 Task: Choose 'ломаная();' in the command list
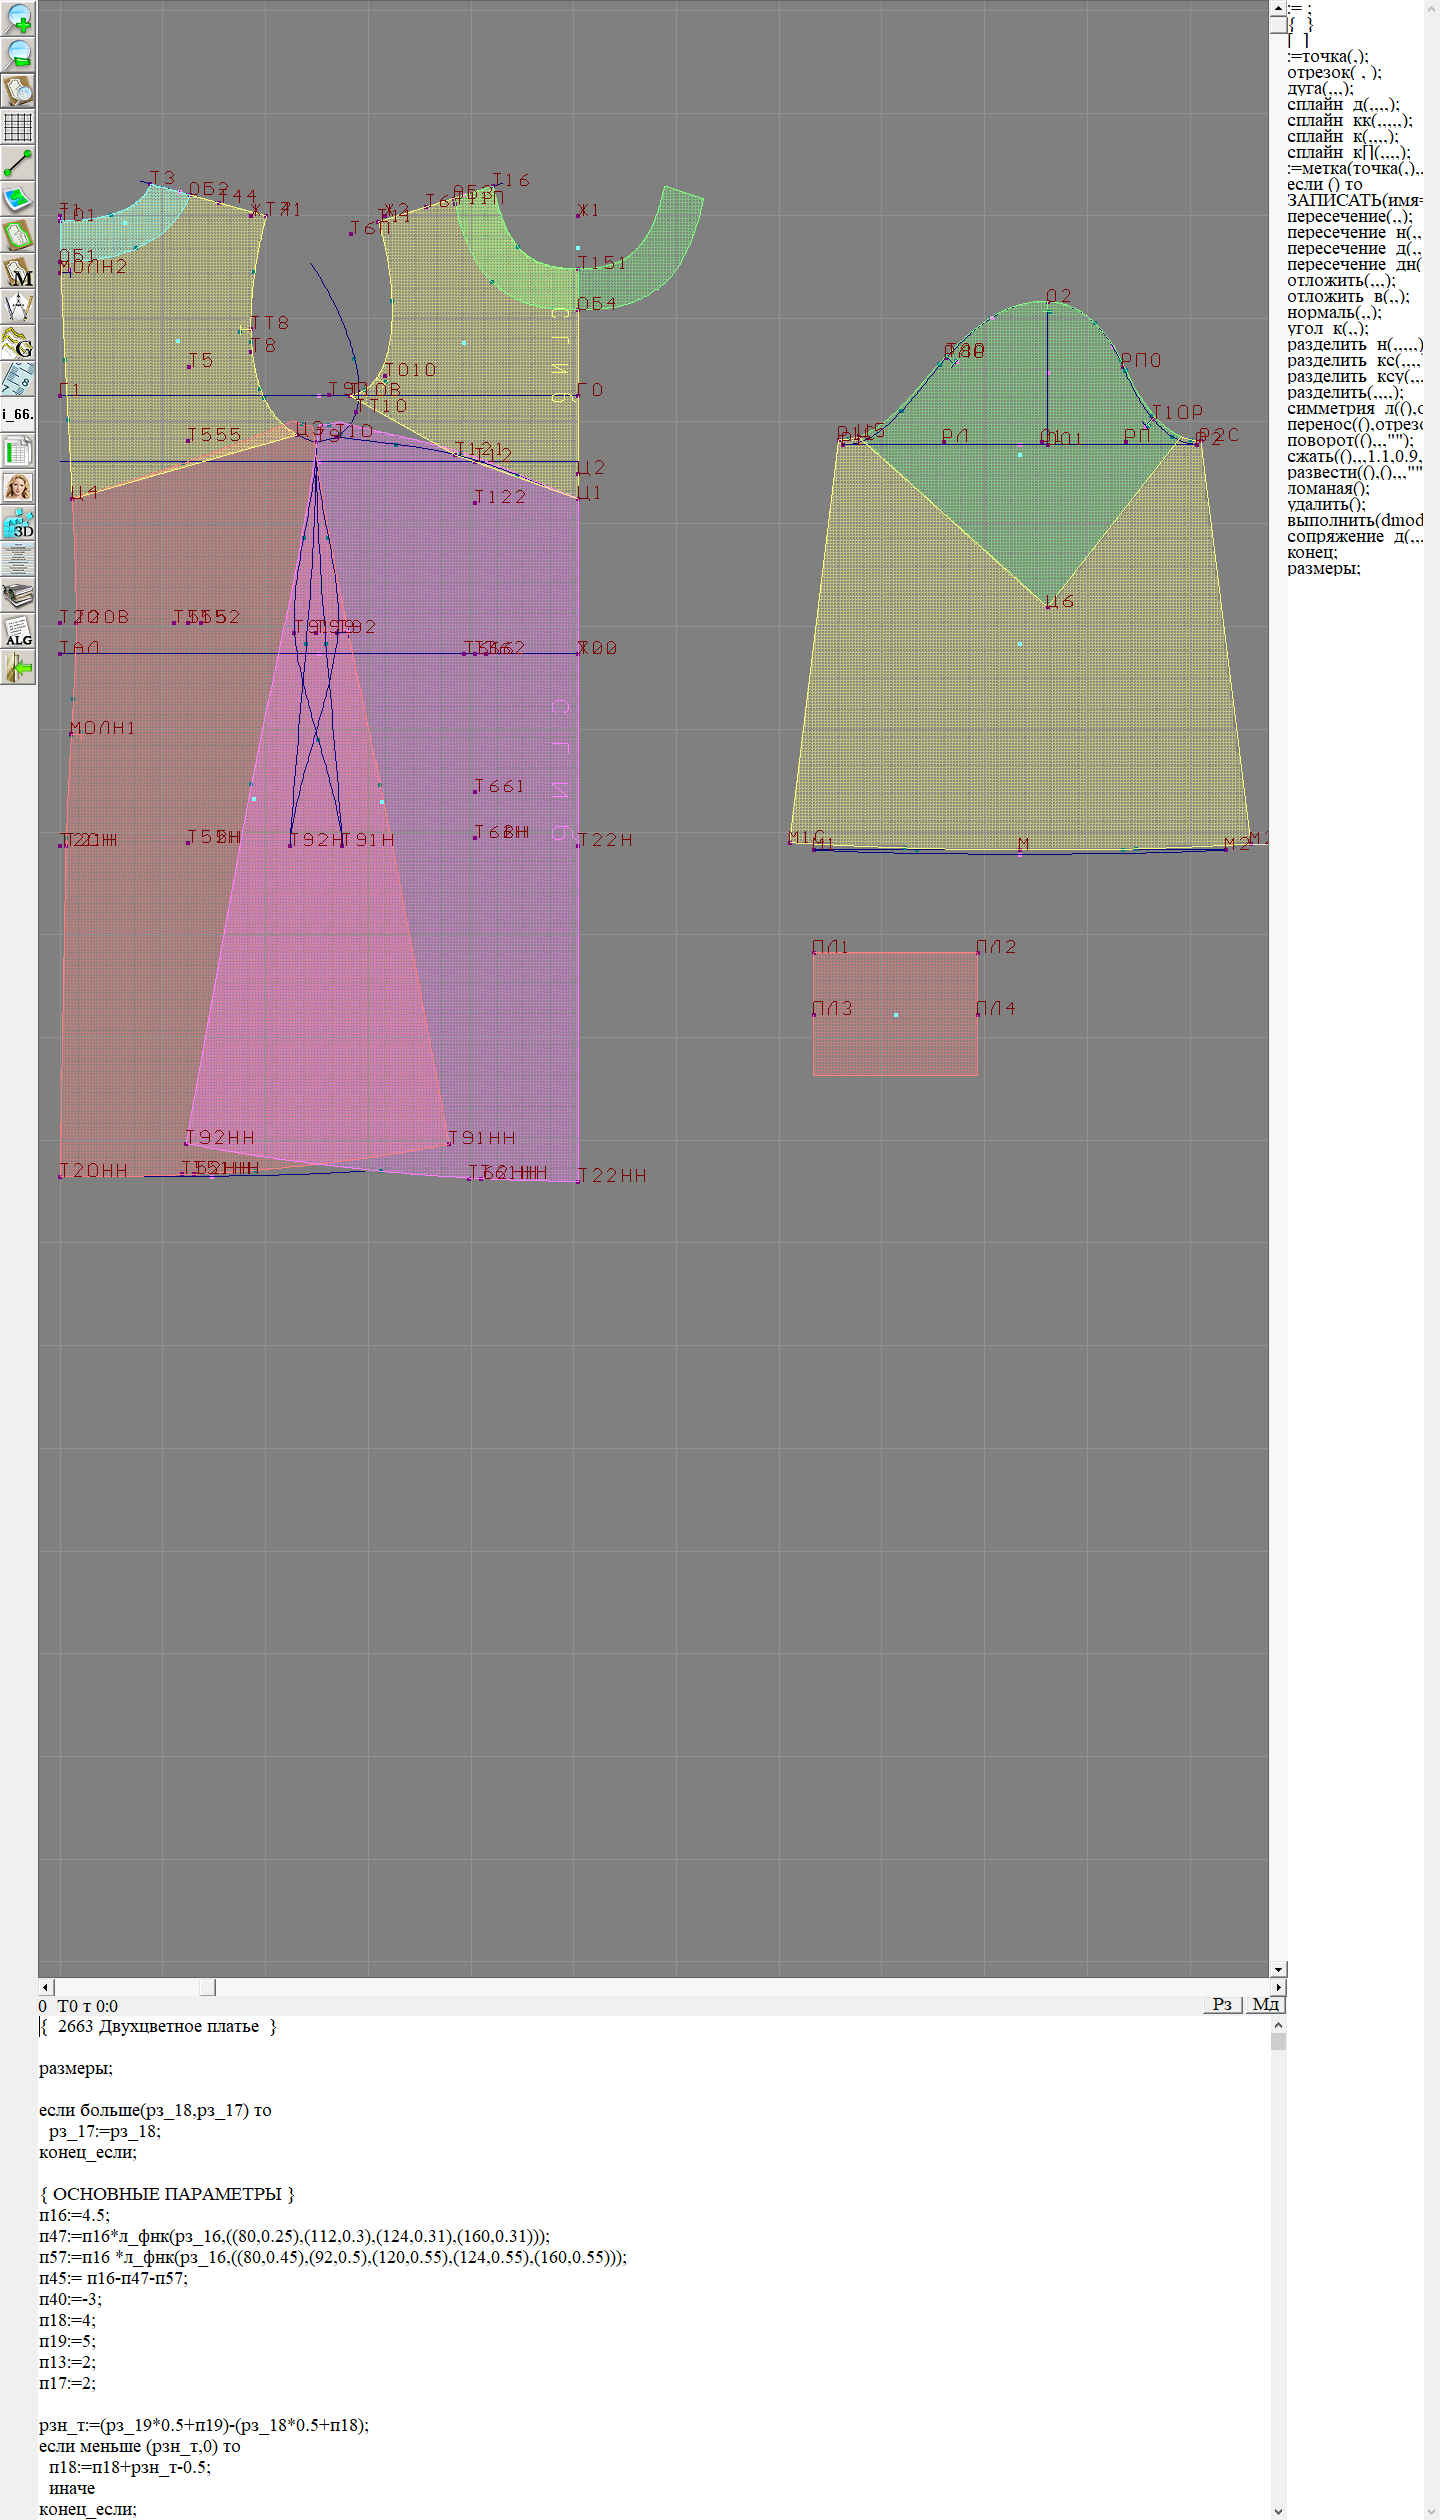(x=1327, y=488)
